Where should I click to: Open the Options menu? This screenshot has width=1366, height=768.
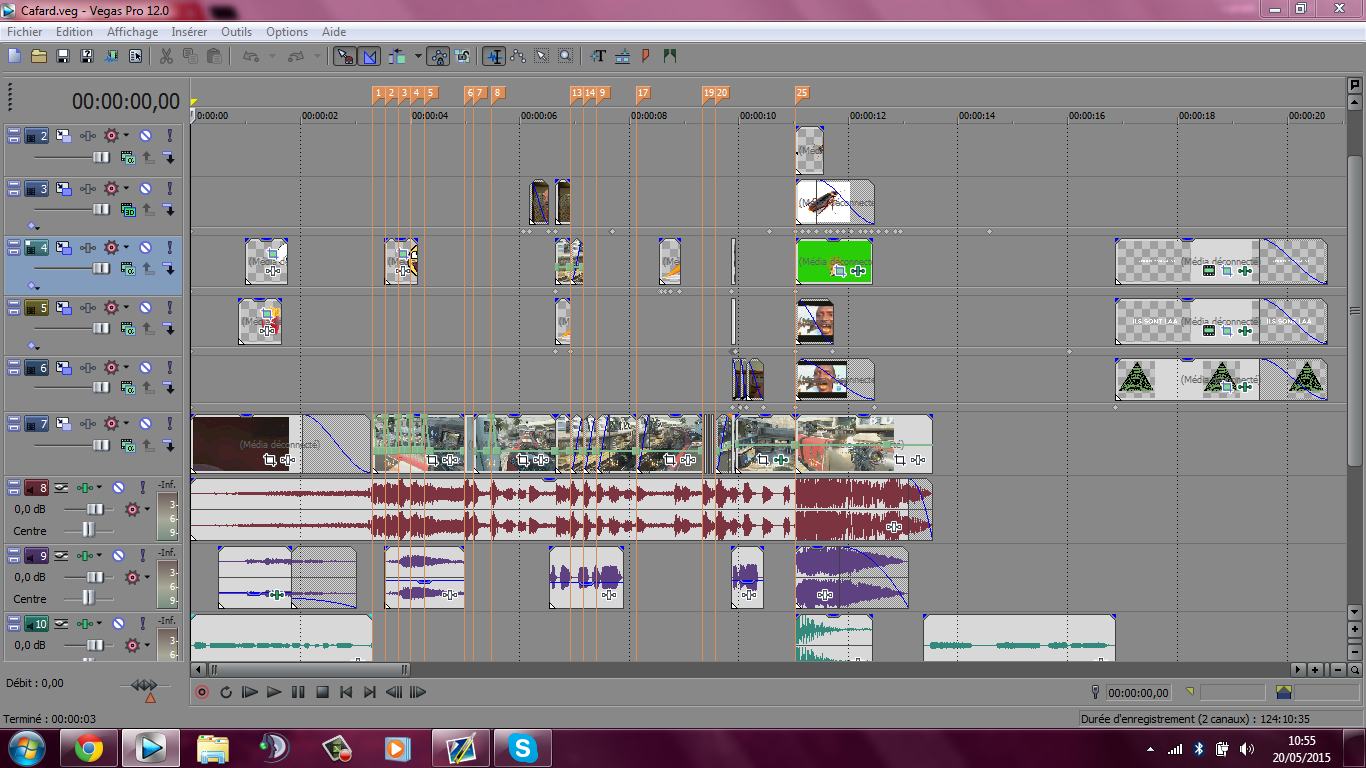(287, 32)
